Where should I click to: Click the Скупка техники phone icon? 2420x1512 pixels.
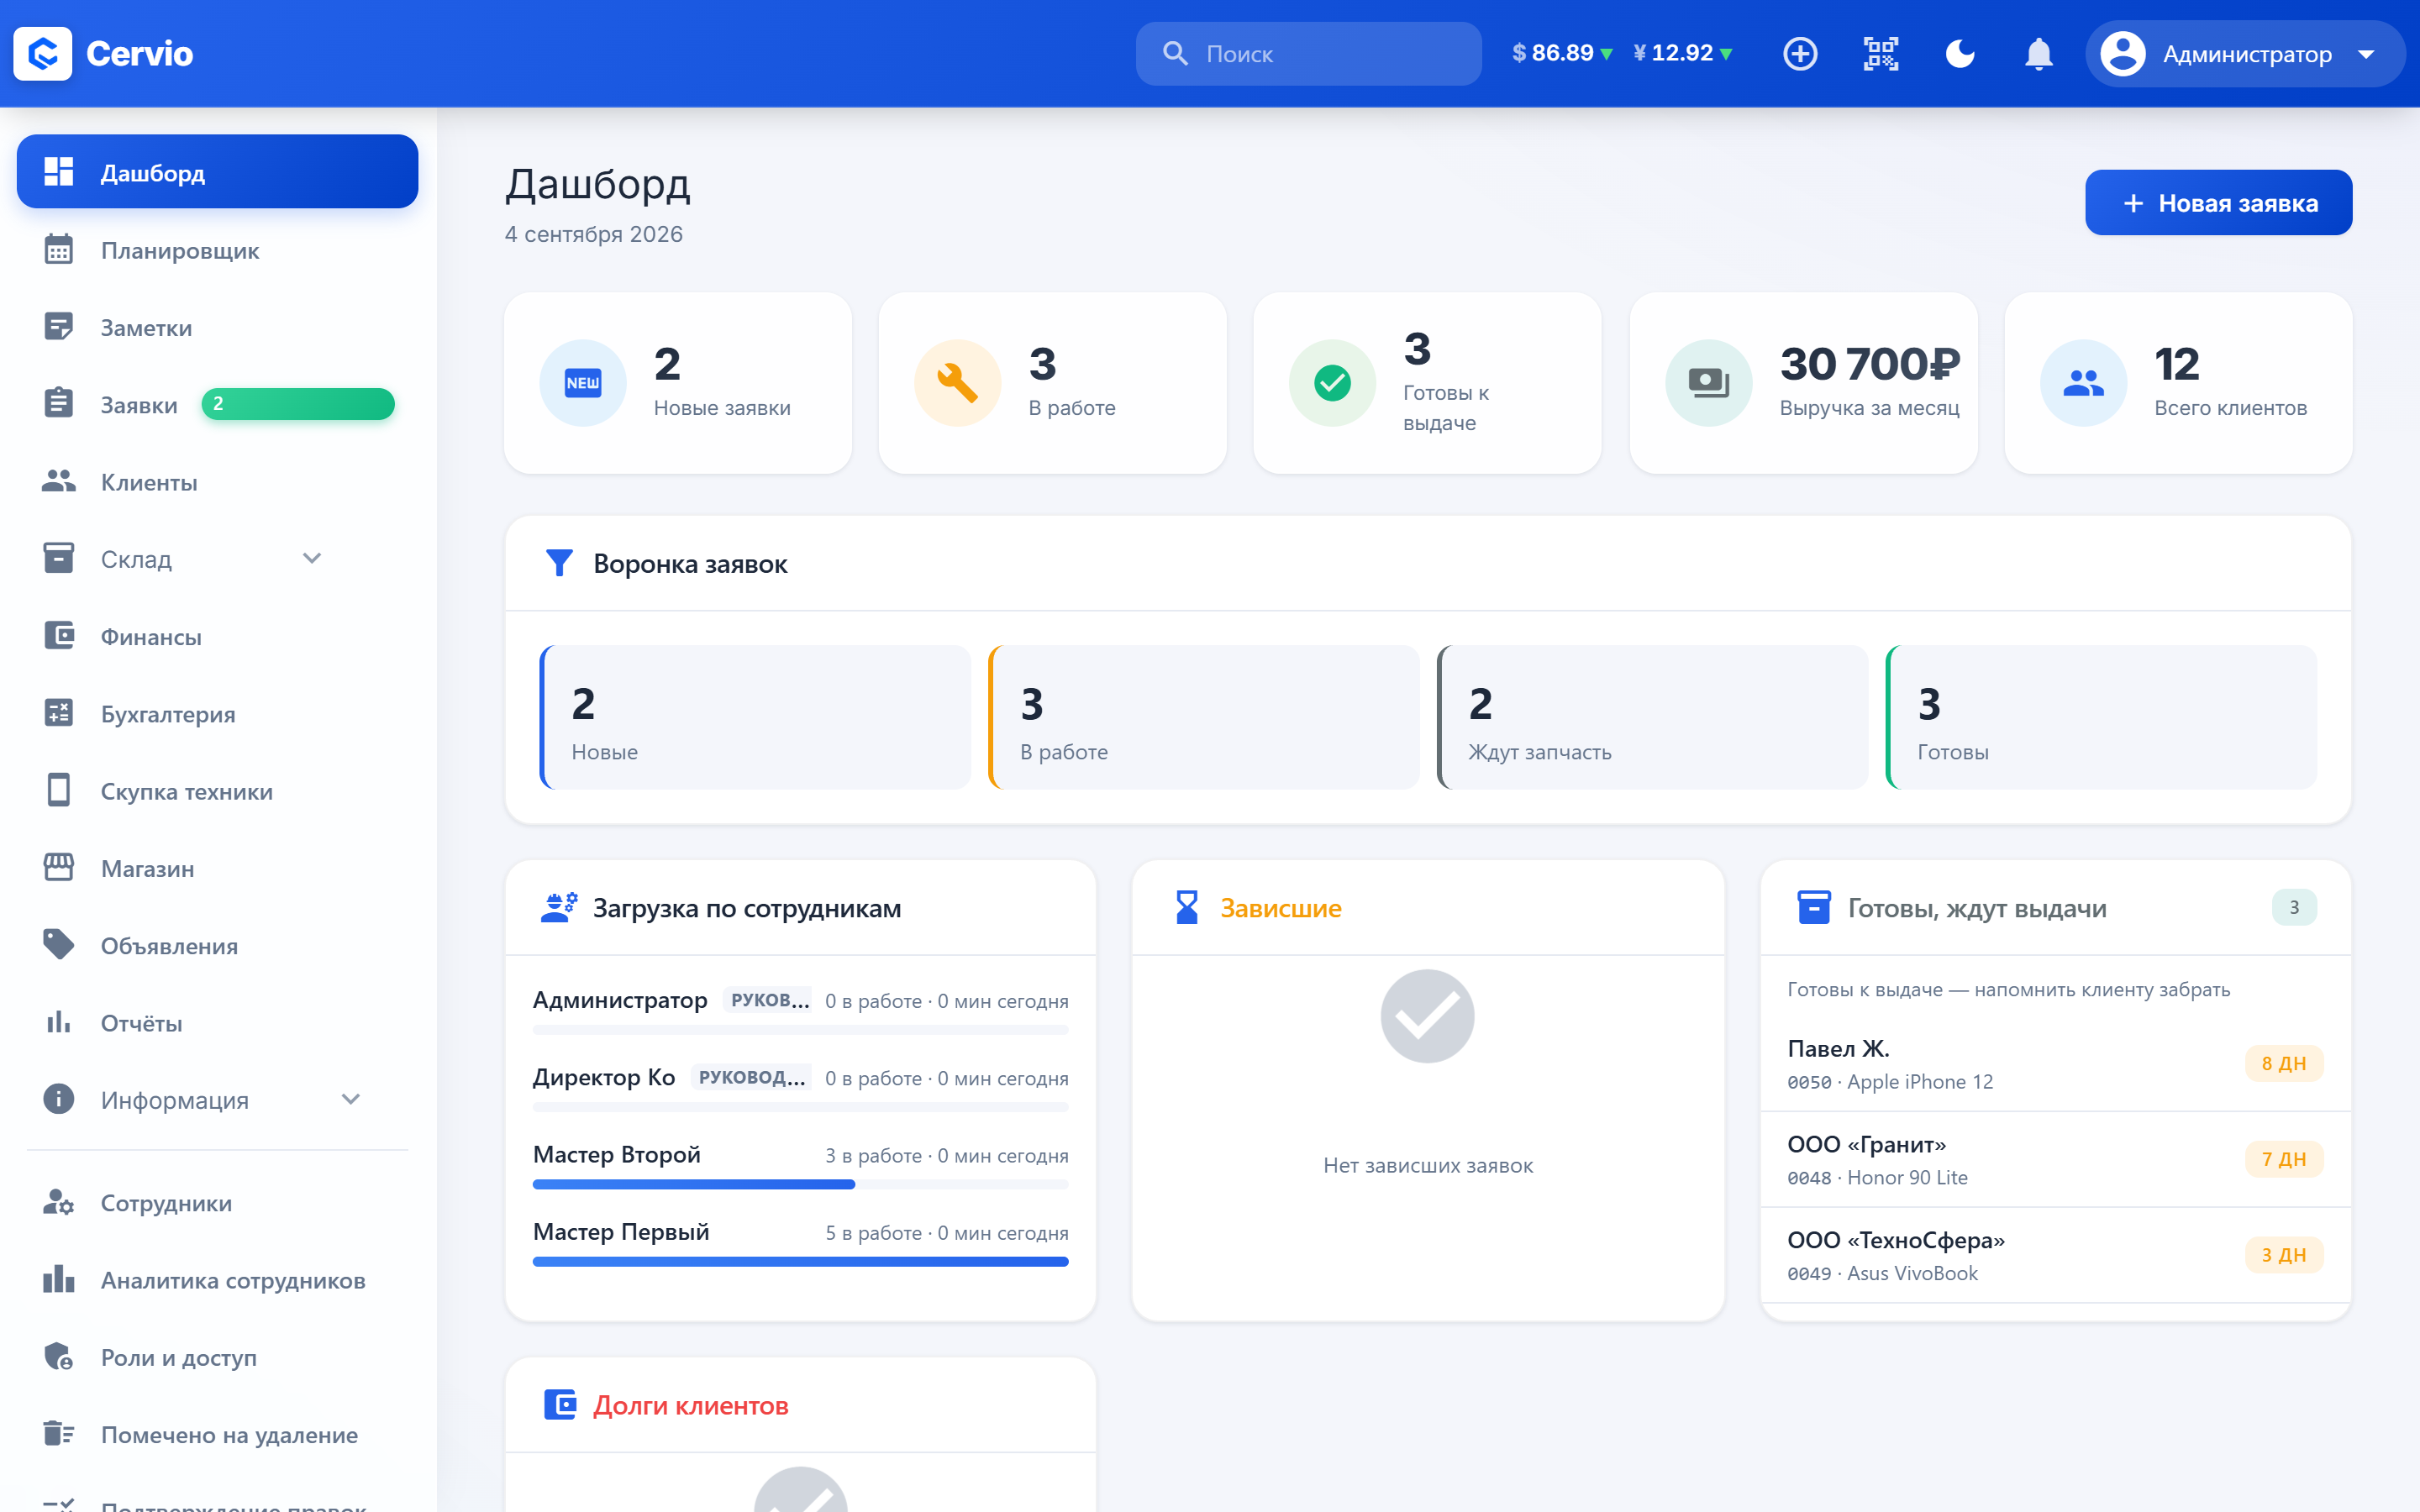(x=59, y=791)
